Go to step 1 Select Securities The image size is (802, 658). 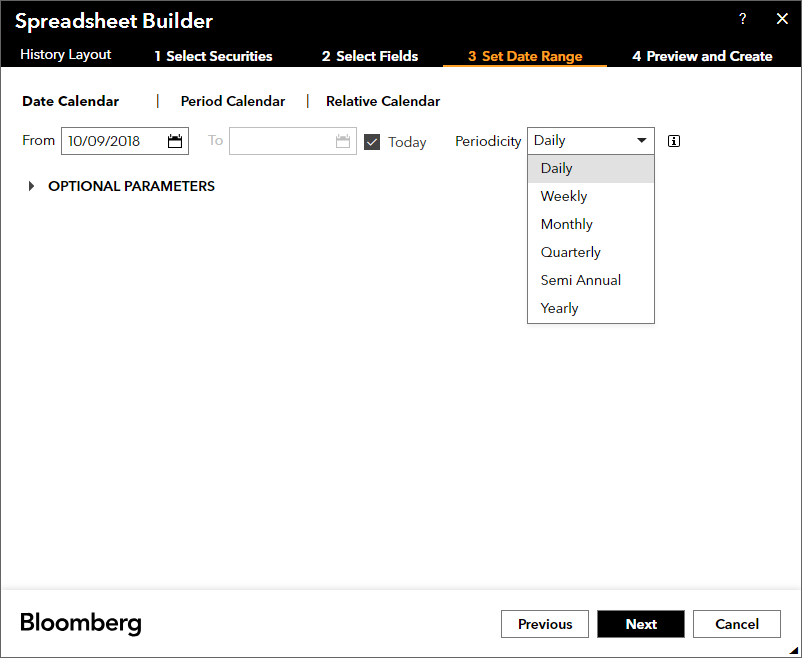coord(213,56)
